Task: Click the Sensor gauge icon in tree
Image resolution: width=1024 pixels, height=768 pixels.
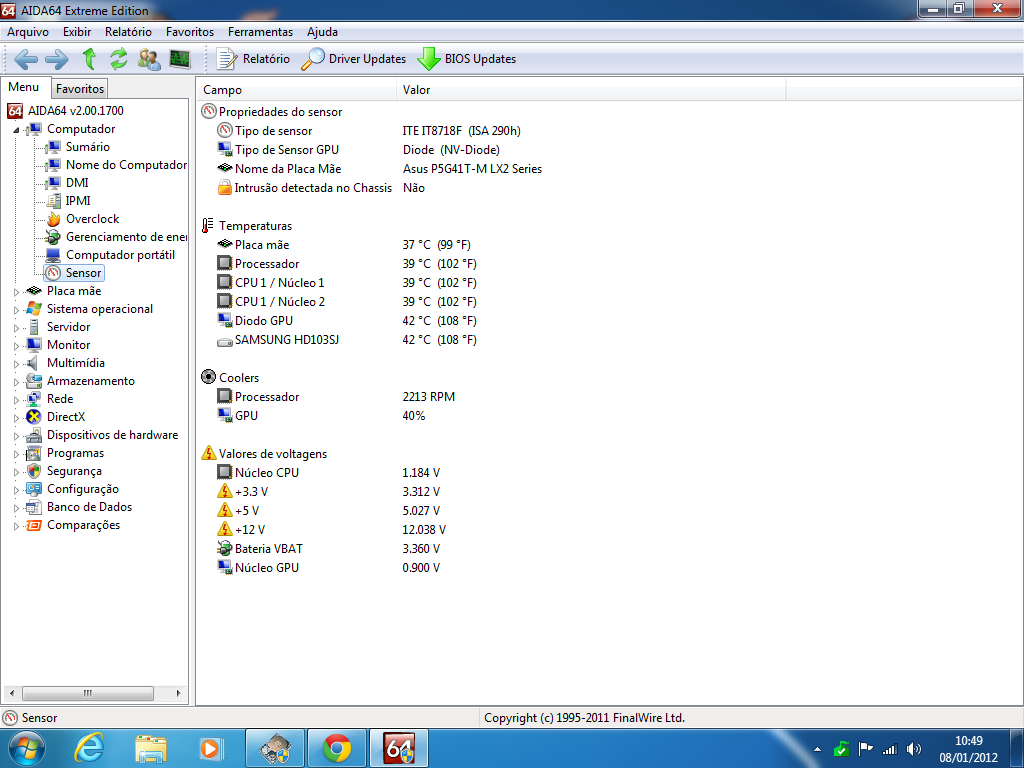Action: [x=54, y=273]
